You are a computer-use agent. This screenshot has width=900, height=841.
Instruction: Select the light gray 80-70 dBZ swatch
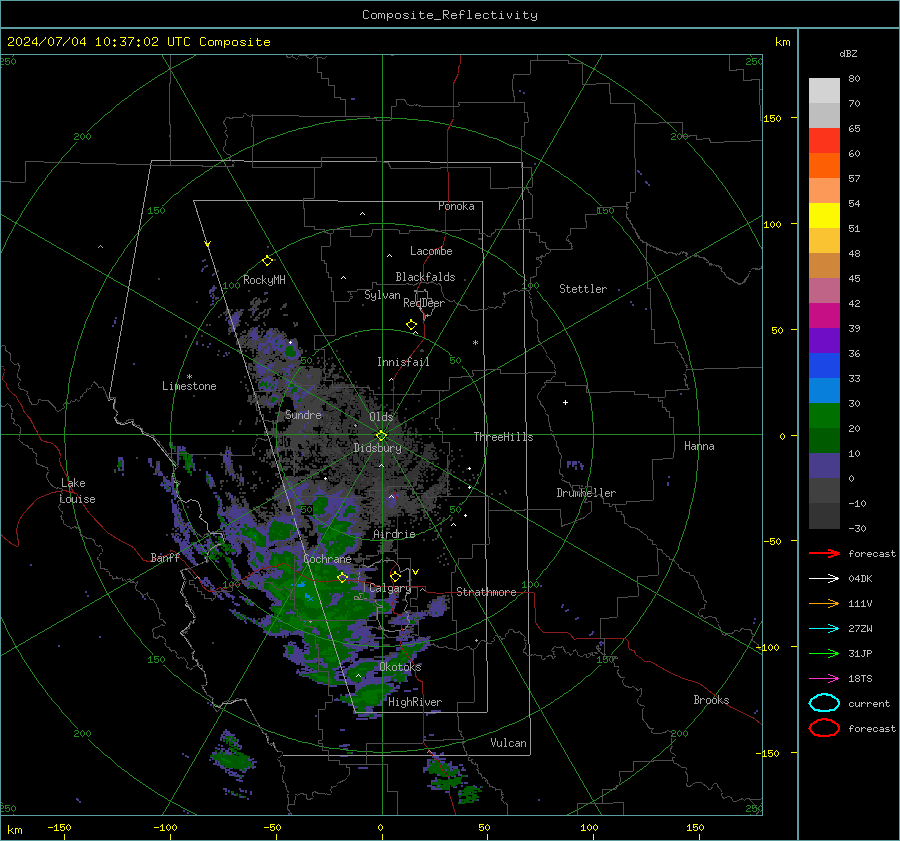pyautogui.click(x=824, y=91)
